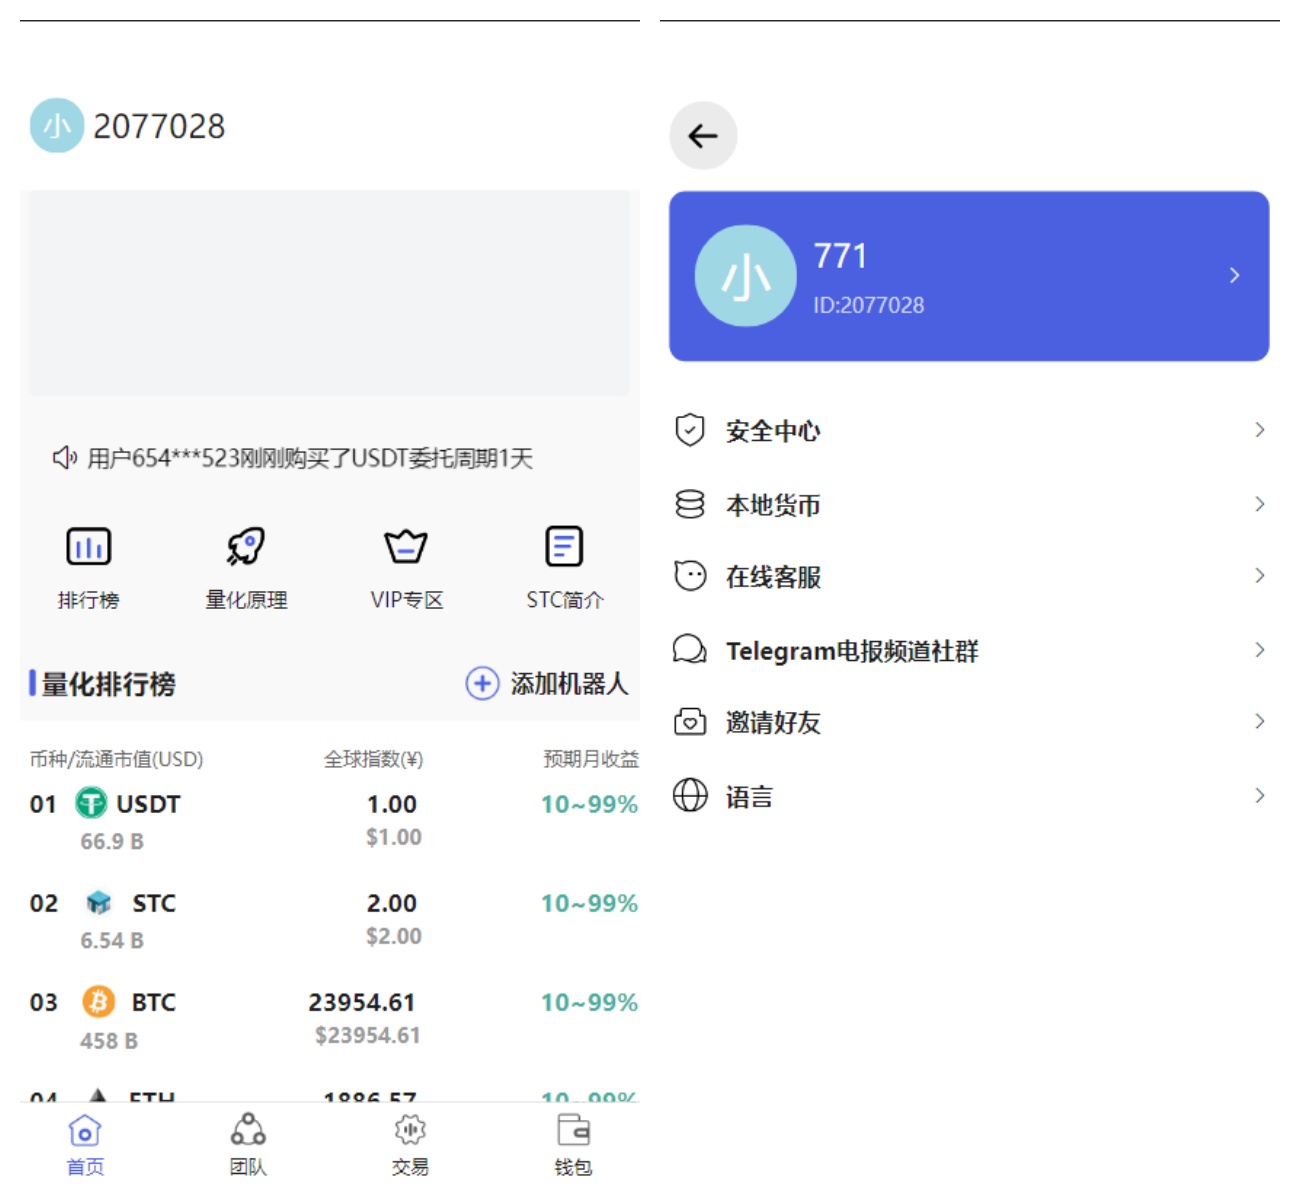The width and height of the screenshot is (1300, 1200).
Task: Open 在线客服 via its right chevron
Action: tap(1260, 575)
